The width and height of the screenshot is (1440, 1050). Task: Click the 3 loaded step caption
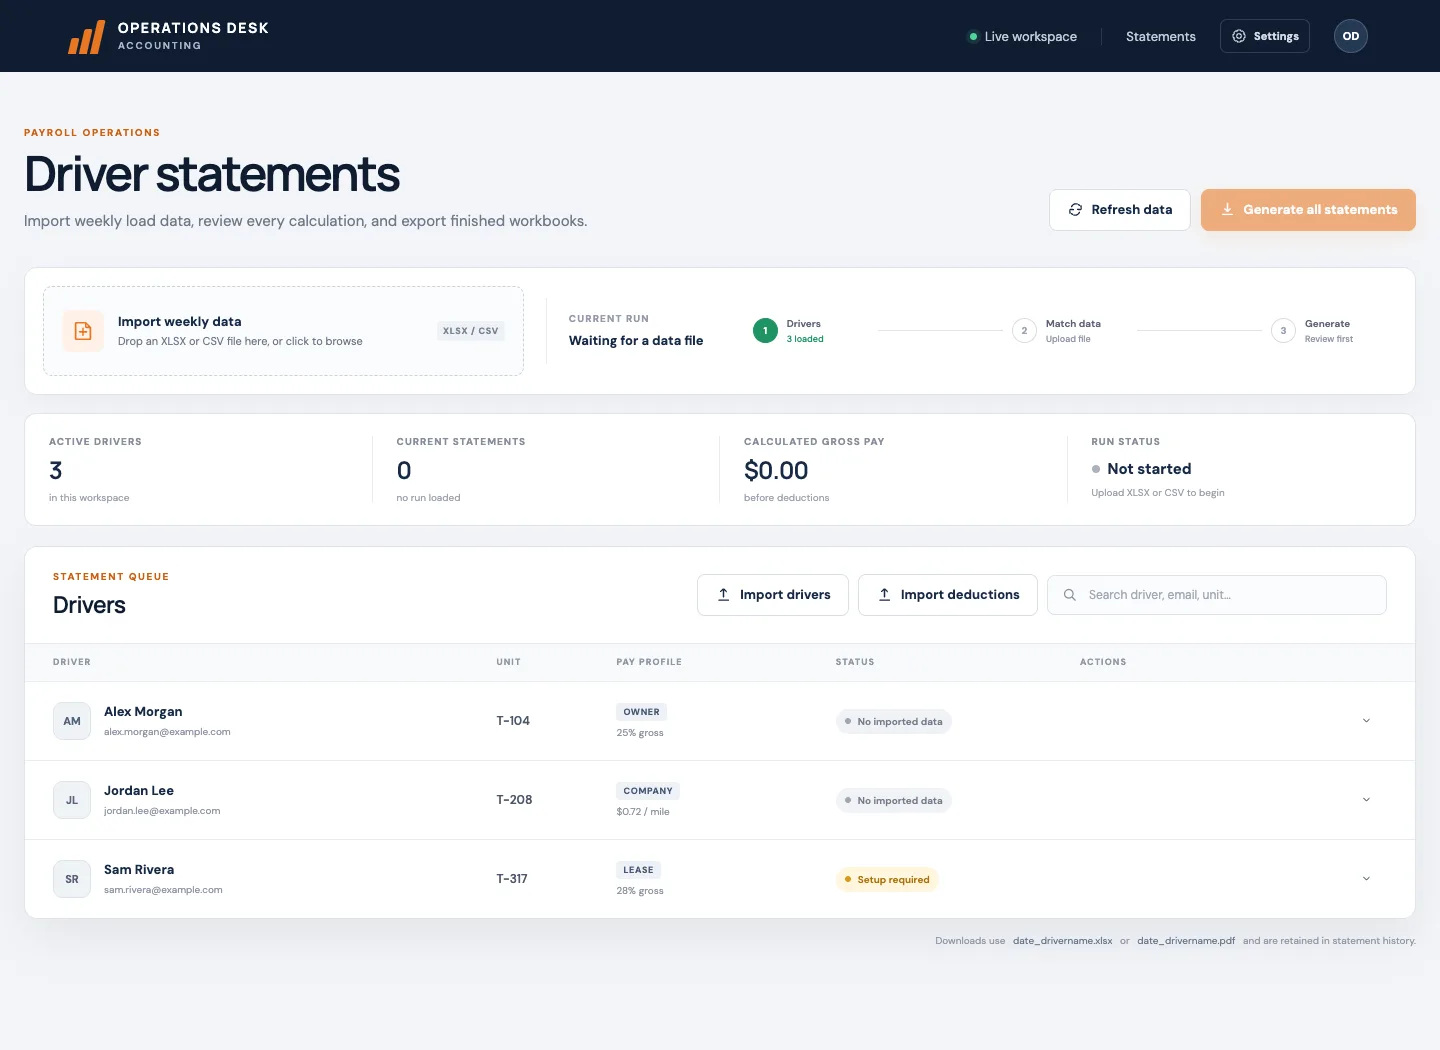(x=805, y=339)
